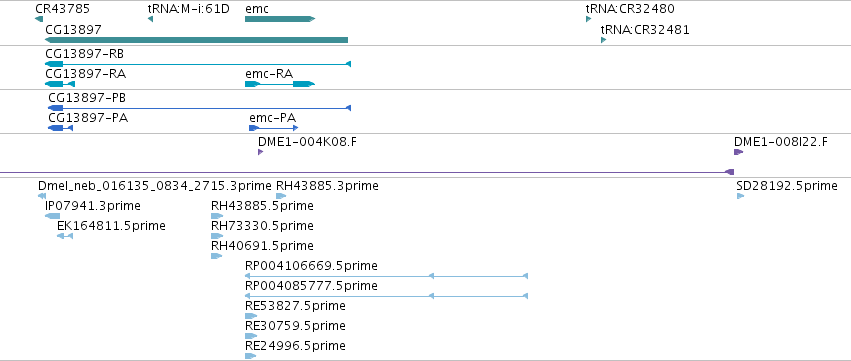Click the DME1-004K08.F purple marker

coord(261,152)
